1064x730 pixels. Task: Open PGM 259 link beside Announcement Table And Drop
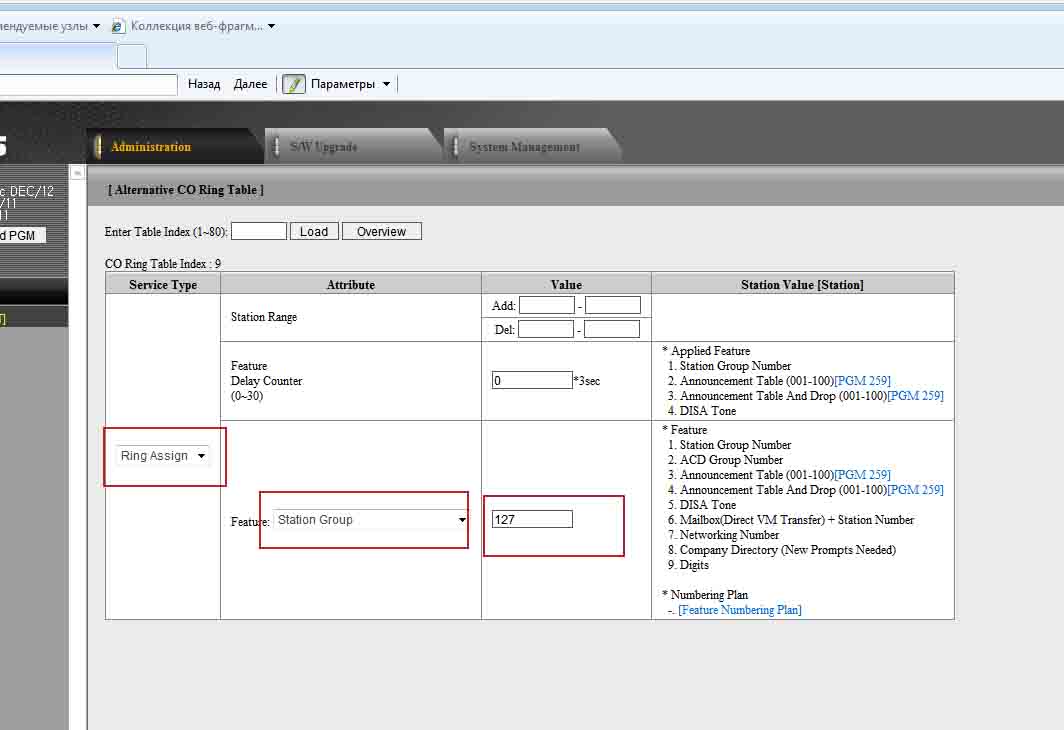pyautogui.click(x=915, y=396)
